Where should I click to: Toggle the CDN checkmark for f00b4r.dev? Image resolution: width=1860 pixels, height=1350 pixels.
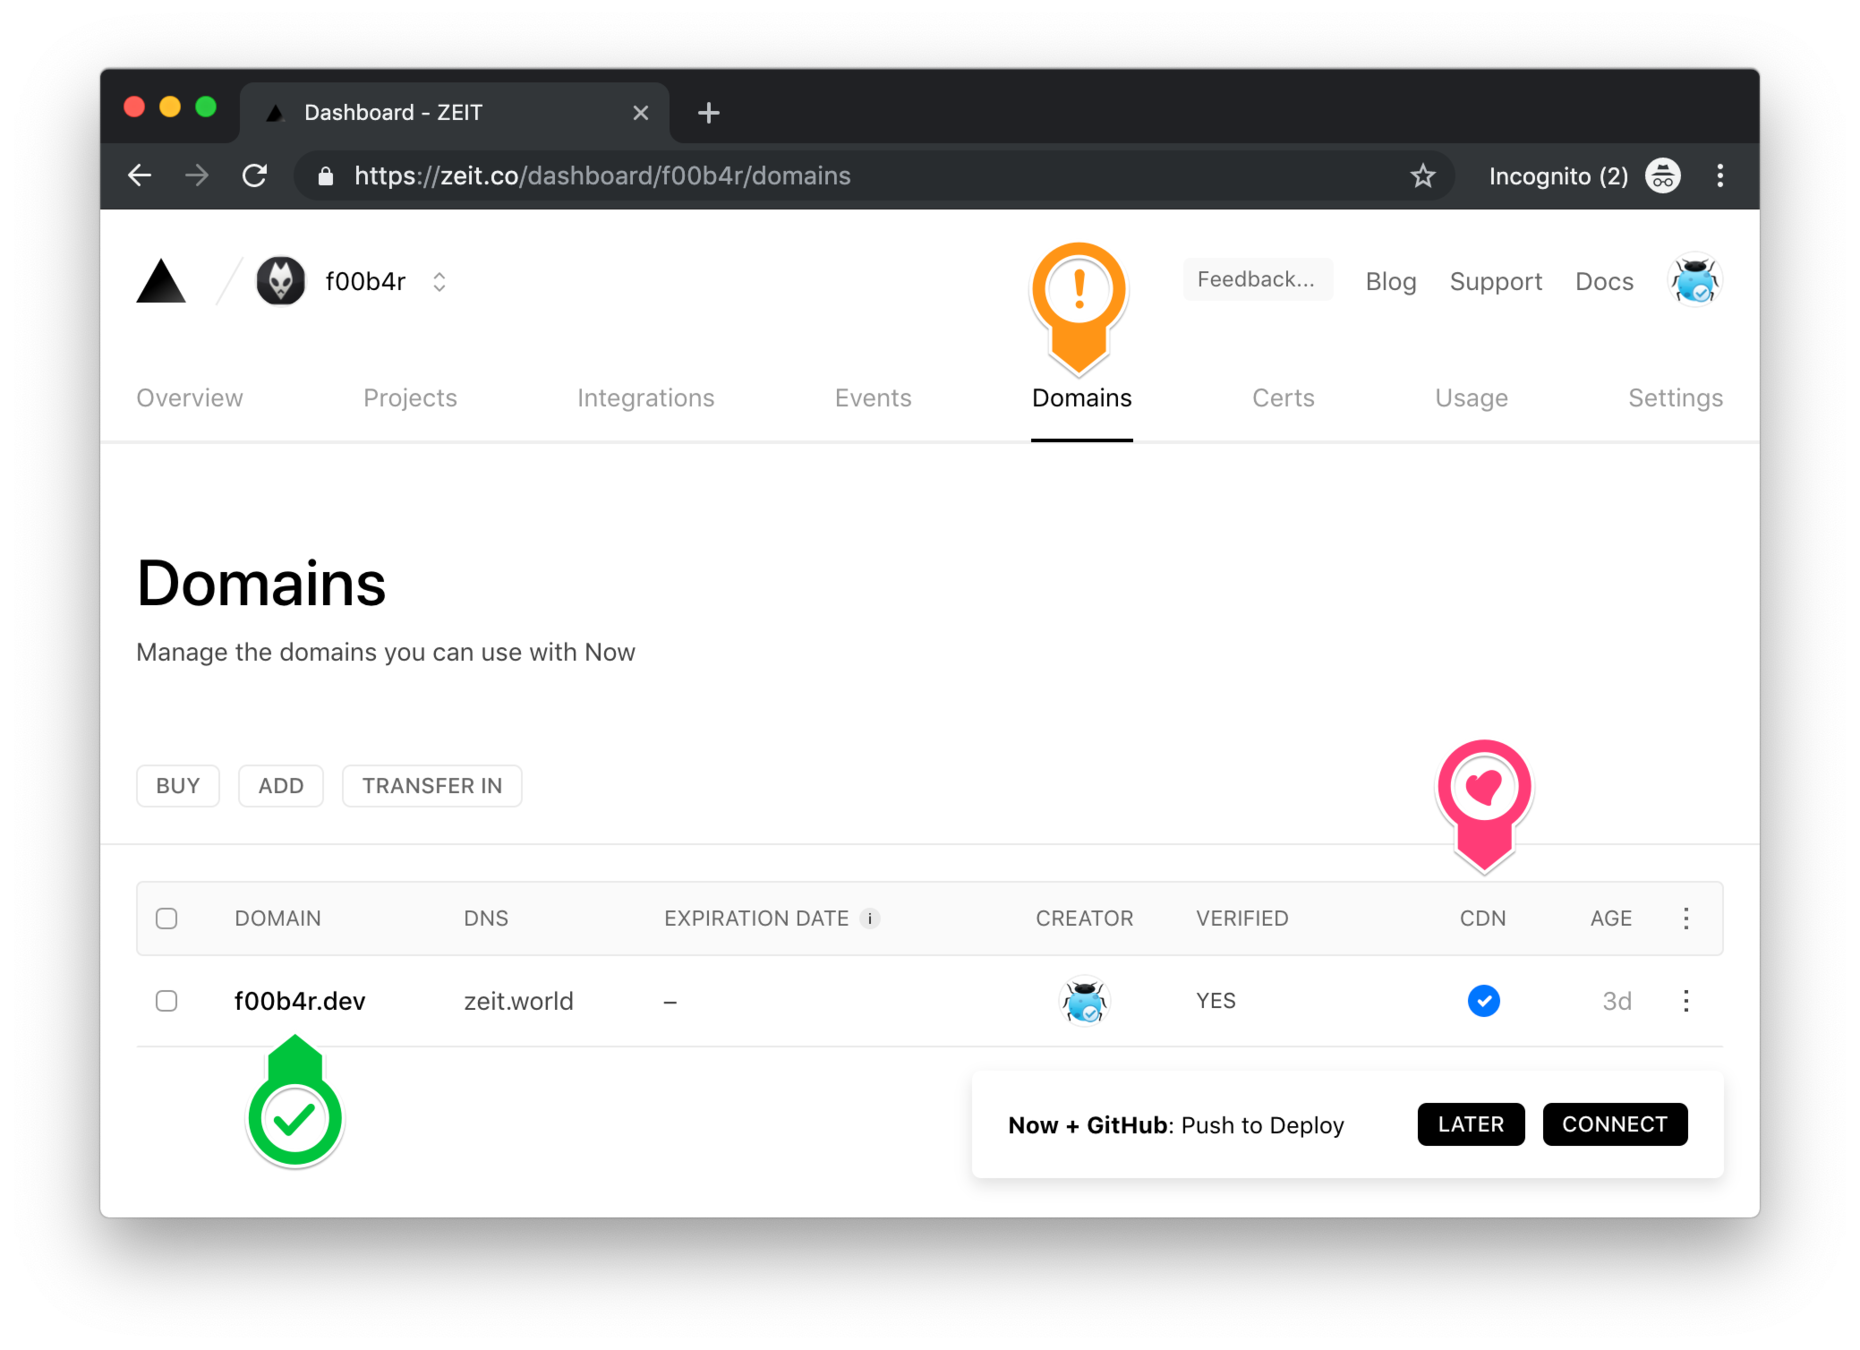point(1483,1001)
